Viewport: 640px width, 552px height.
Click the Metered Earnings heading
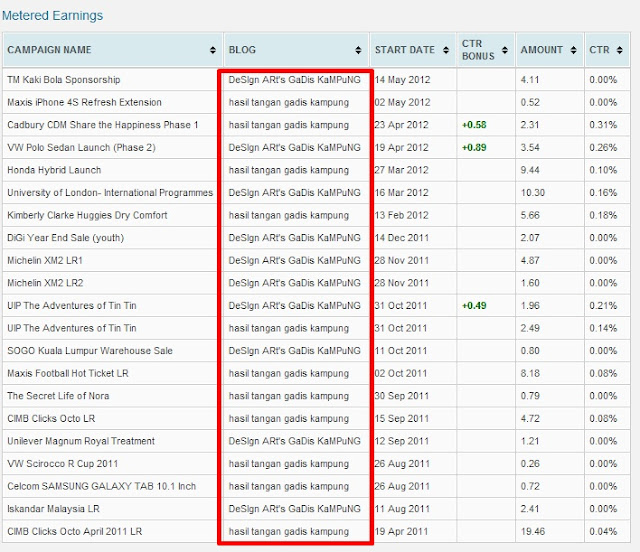pos(52,16)
